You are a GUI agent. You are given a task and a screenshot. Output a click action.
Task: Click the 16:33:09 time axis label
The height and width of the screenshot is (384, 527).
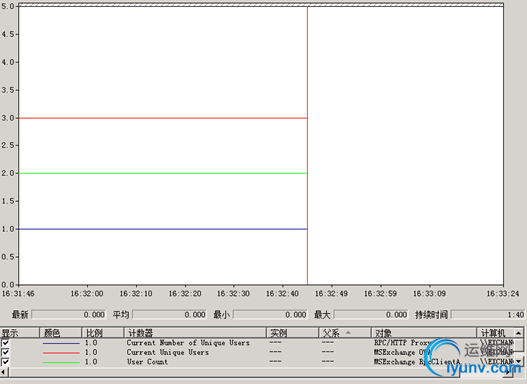tap(430, 294)
